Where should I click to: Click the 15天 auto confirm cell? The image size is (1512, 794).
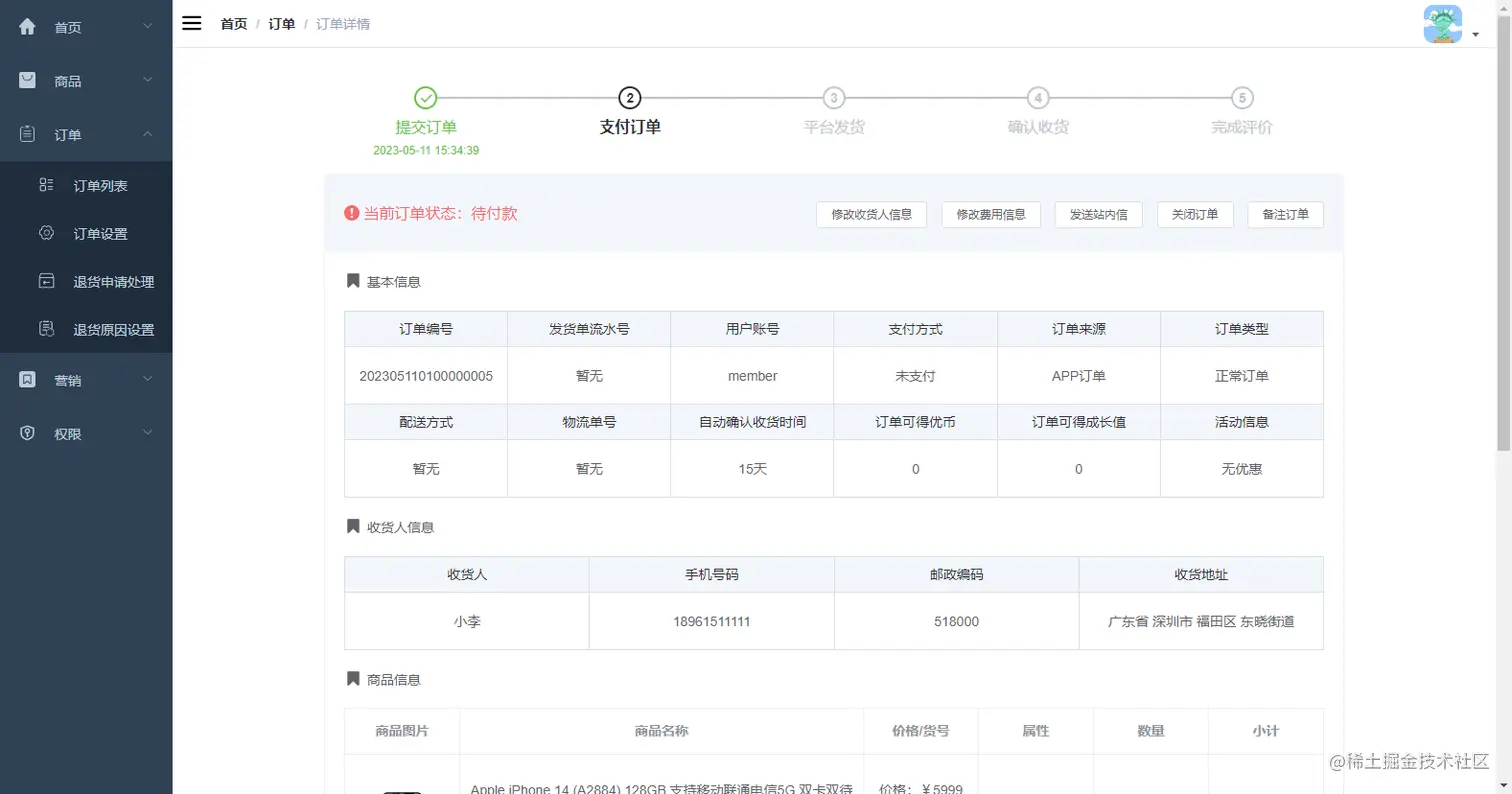tap(753, 469)
